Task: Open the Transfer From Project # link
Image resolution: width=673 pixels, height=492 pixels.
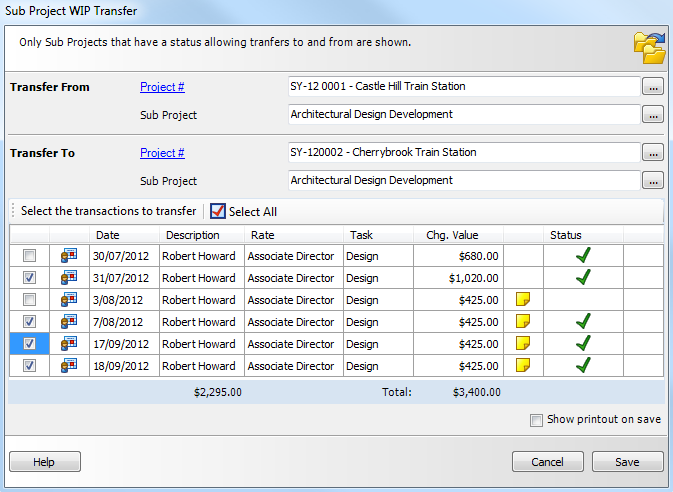Action: coord(162,87)
